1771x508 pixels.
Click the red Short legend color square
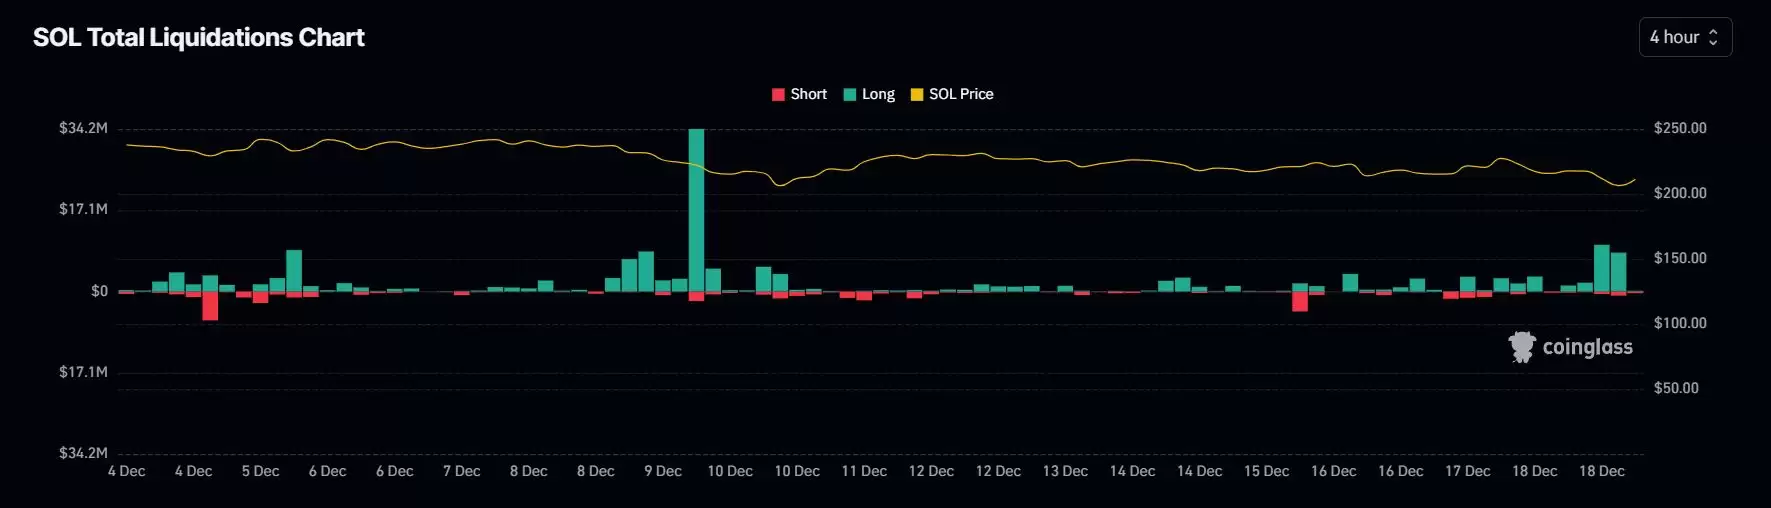778,95
